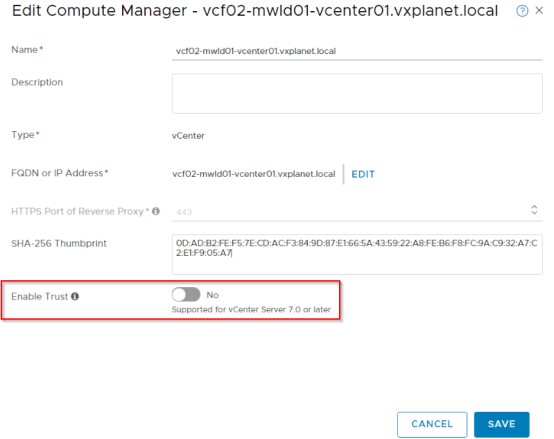Close the Edit Compute Manager dialog
The width and height of the screenshot is (554, 439).
tap(539, 11)
